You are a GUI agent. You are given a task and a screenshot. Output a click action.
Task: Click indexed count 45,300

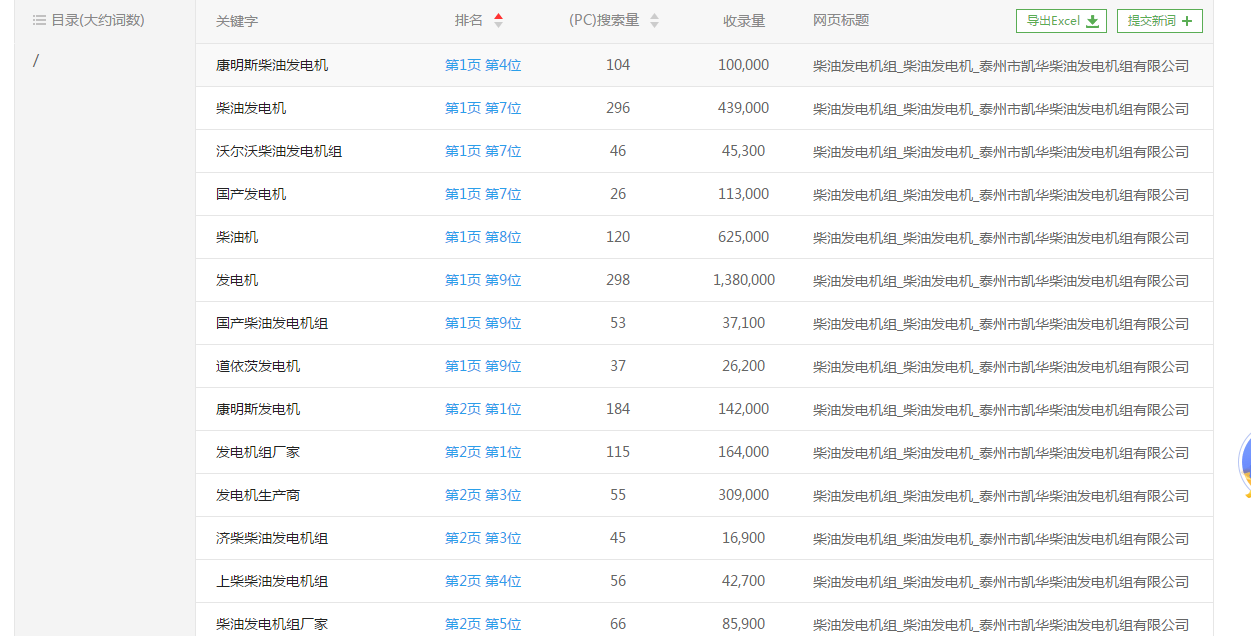point(744,151)
